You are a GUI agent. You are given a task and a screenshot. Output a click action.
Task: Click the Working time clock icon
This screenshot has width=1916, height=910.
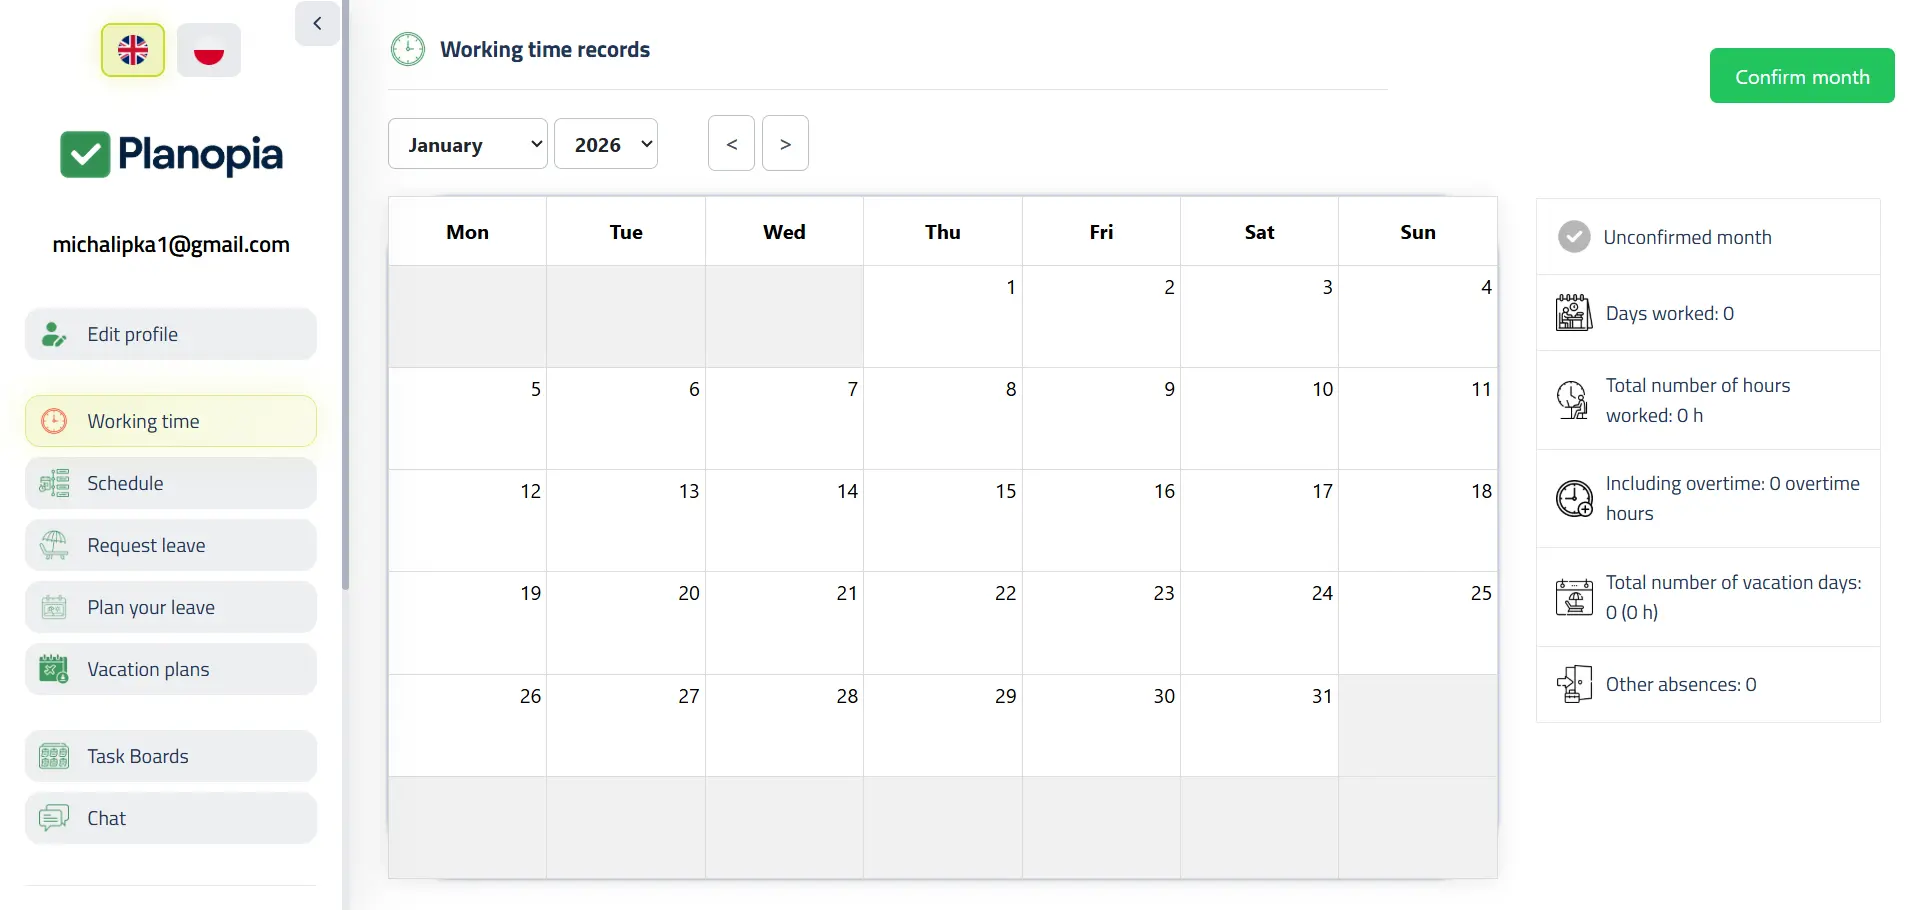[54, 421]
